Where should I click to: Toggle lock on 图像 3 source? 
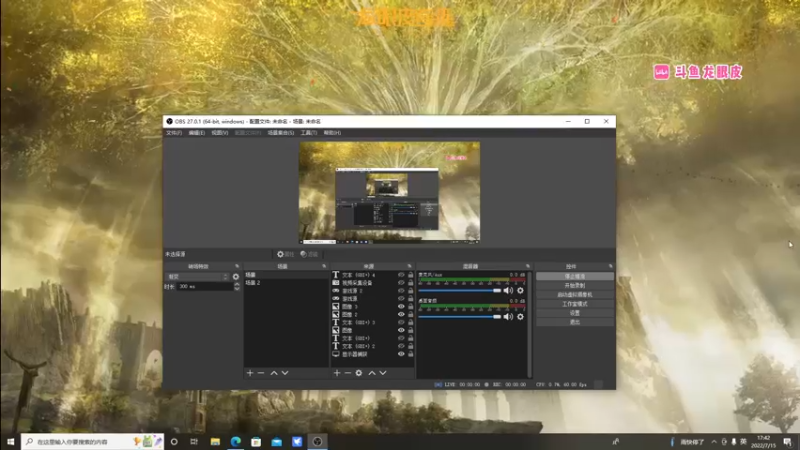[410, 307]
